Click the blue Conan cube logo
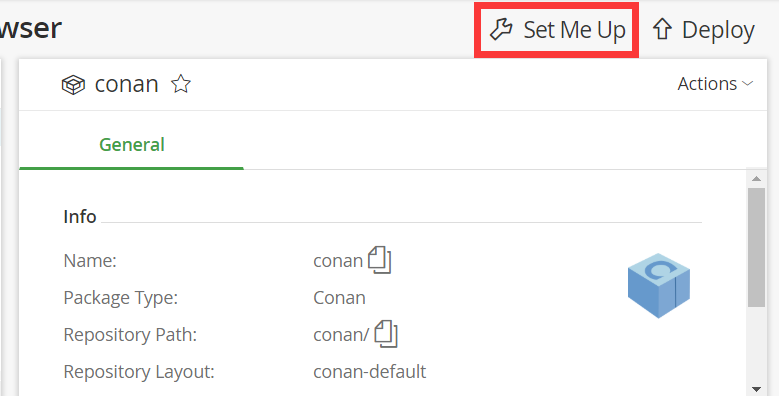The height and width of the screenshot is (396, 779). pyautogui.click(x=659, y=285)
